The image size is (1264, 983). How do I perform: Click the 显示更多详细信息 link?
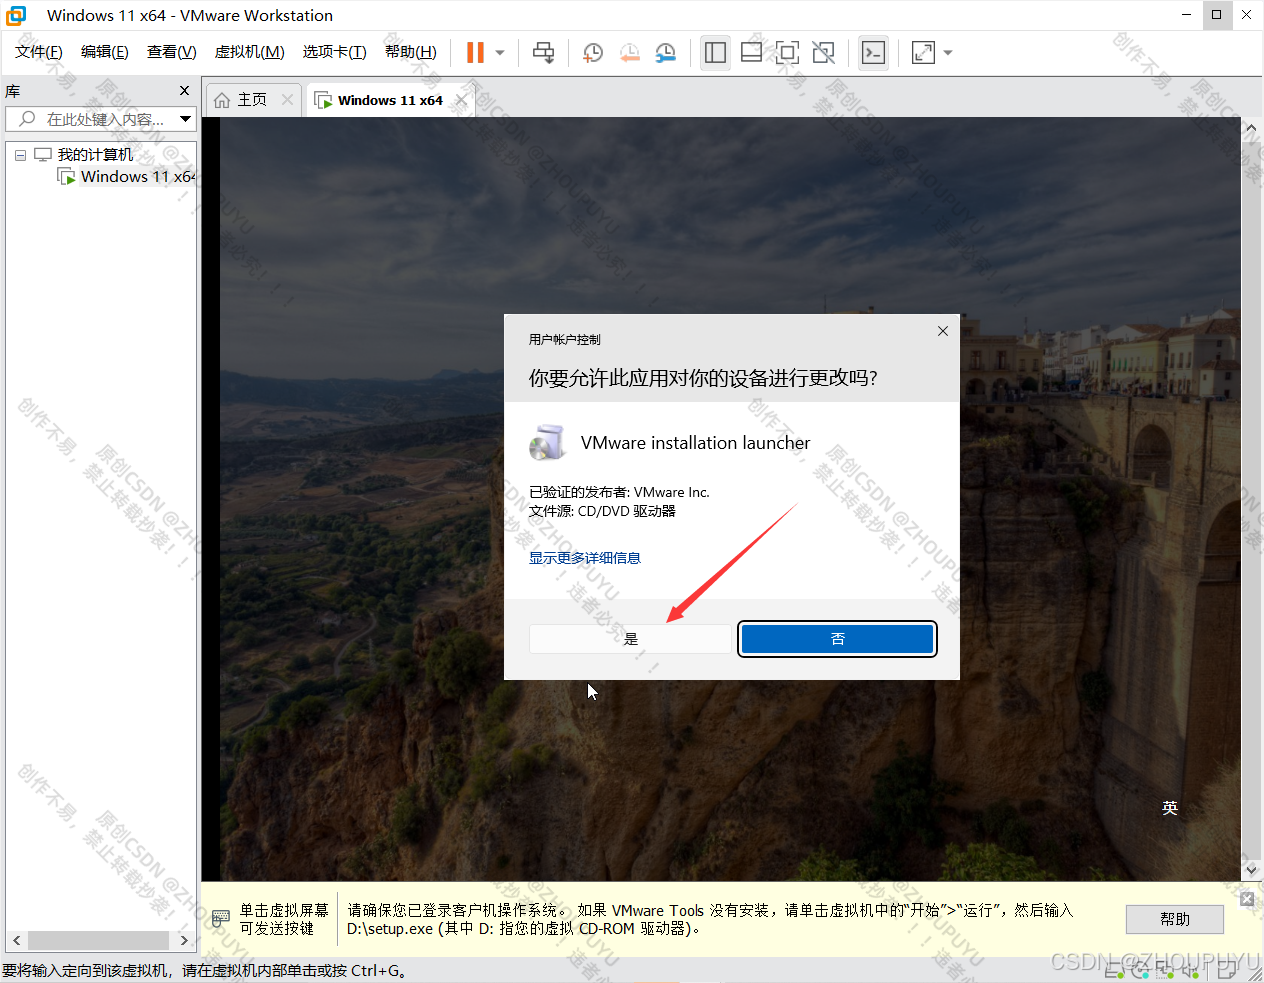coord(585,558)
